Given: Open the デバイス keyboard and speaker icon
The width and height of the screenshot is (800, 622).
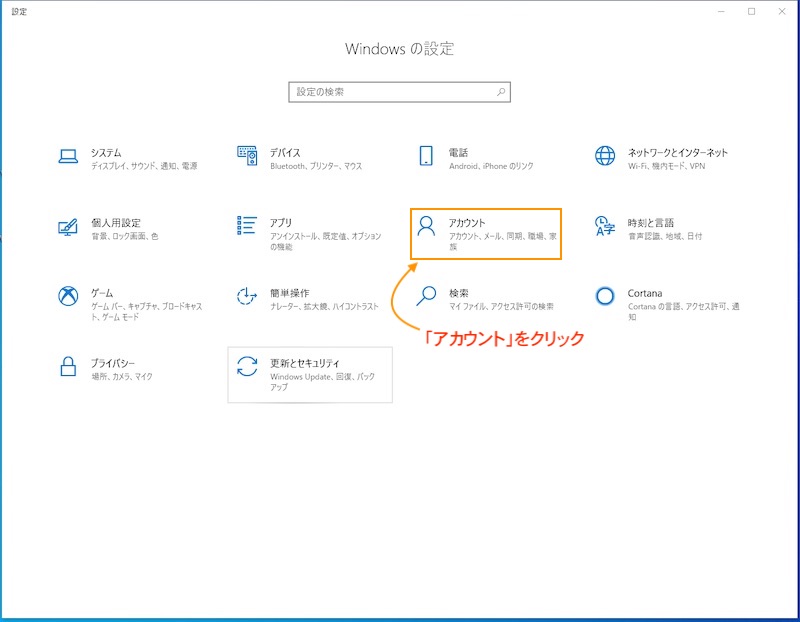Looking at the screenshot, I should click(x=247, y=156).
